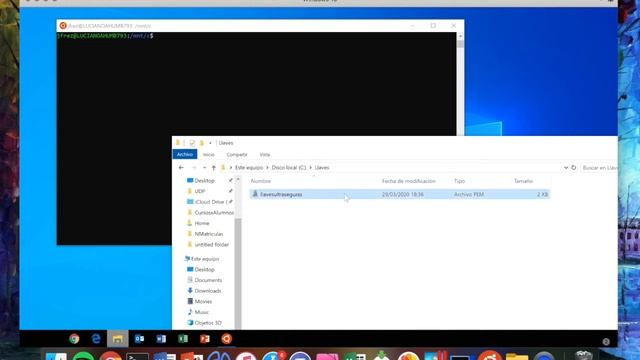Select NMatriculas folder in sidebar
This screenshot has width=640, height=360.
click(209, 234)
